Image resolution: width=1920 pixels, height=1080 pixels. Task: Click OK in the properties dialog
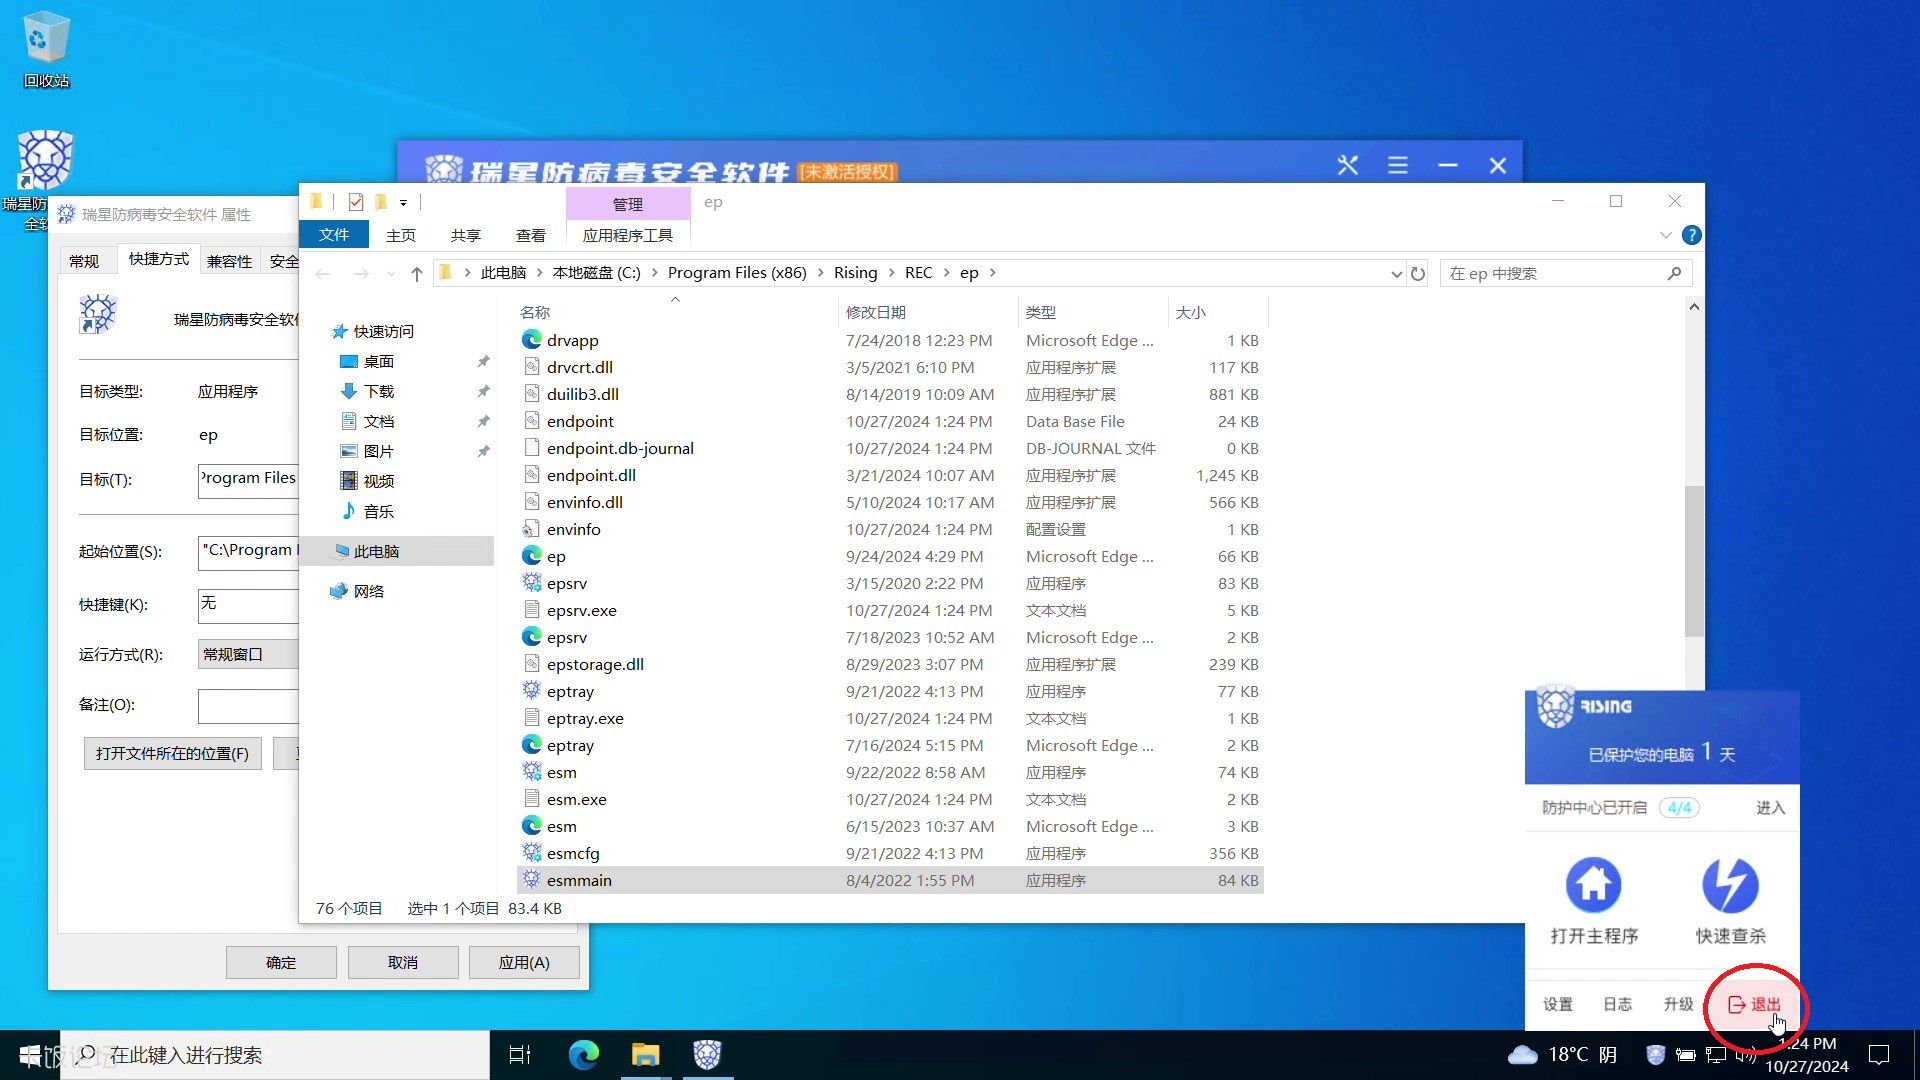click(281, 962)
